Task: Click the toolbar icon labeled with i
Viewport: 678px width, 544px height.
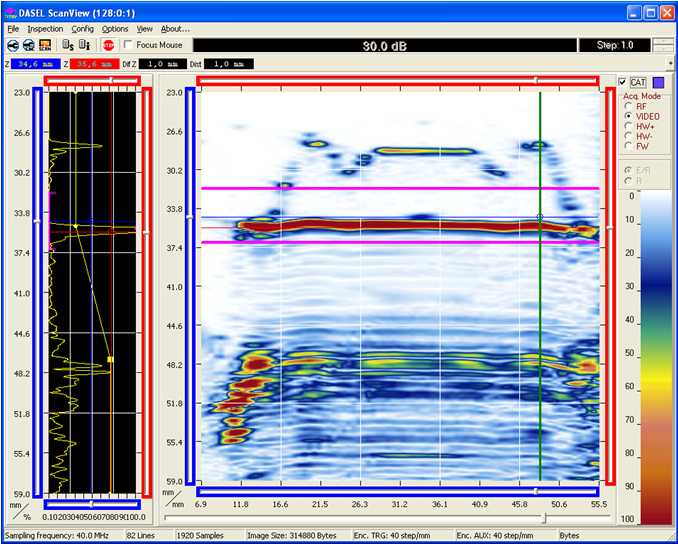Action: 85,45
